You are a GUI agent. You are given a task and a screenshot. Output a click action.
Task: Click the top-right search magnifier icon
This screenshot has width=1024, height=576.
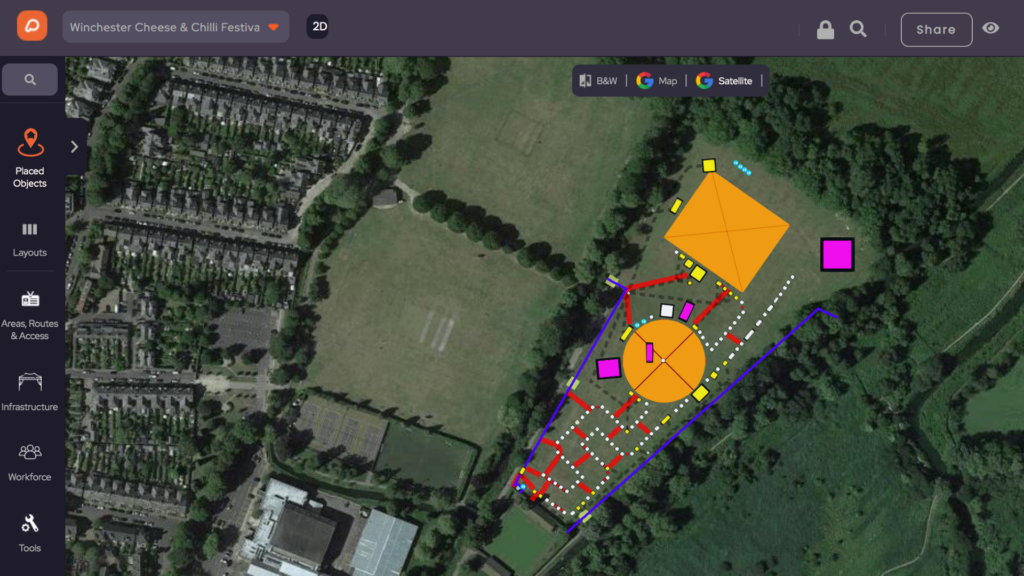point(858,29)
